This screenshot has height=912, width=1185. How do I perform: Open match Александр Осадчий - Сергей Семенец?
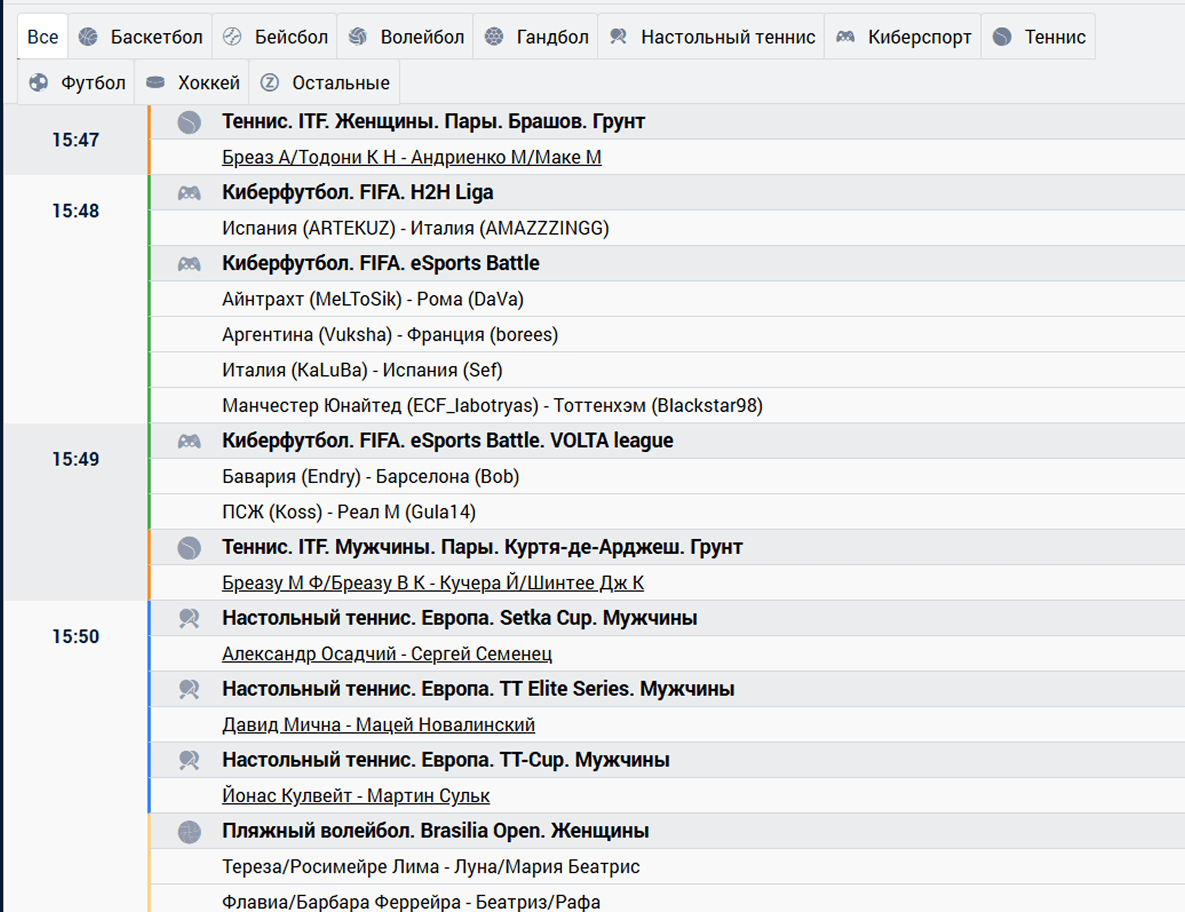(387, 654)
